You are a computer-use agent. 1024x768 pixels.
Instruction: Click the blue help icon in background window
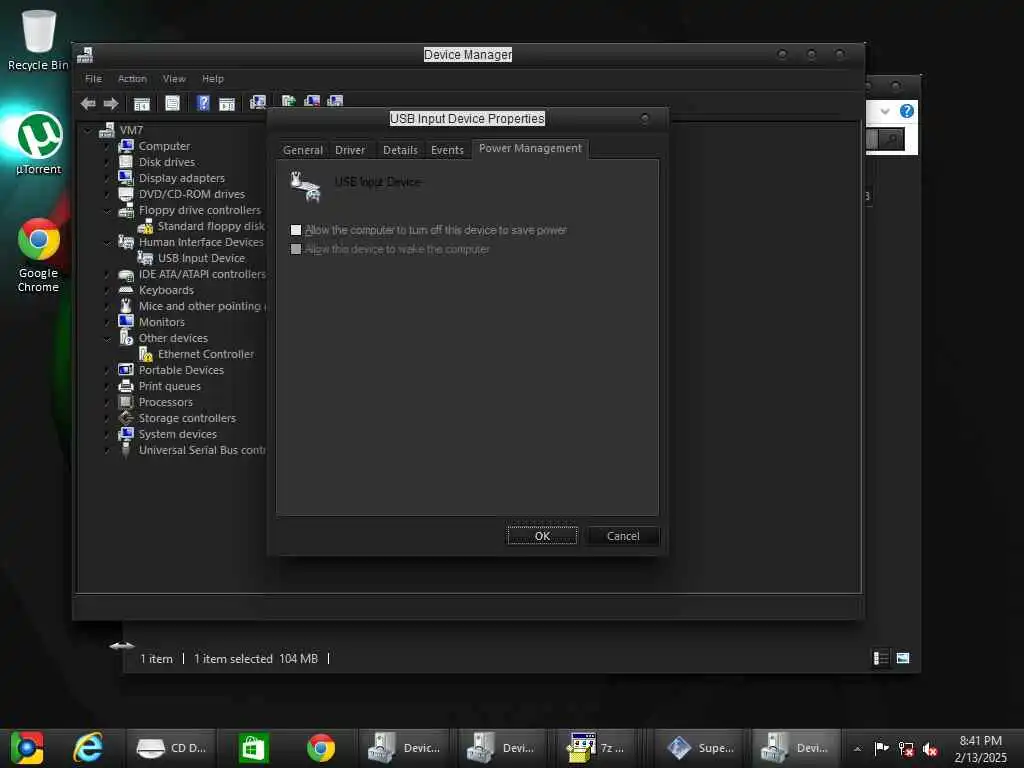tap(906, 111)
